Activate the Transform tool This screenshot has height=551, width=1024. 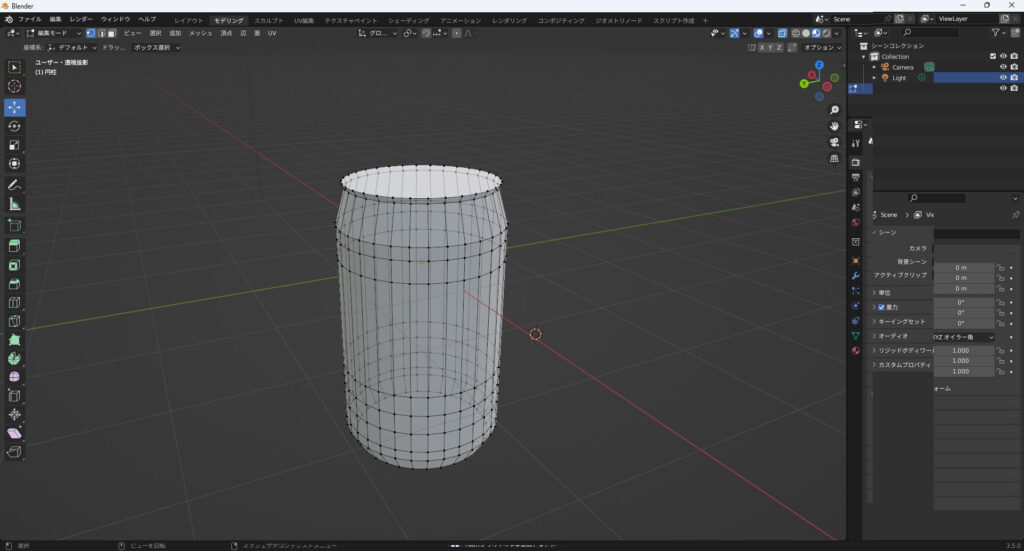(x=14, y=164)
